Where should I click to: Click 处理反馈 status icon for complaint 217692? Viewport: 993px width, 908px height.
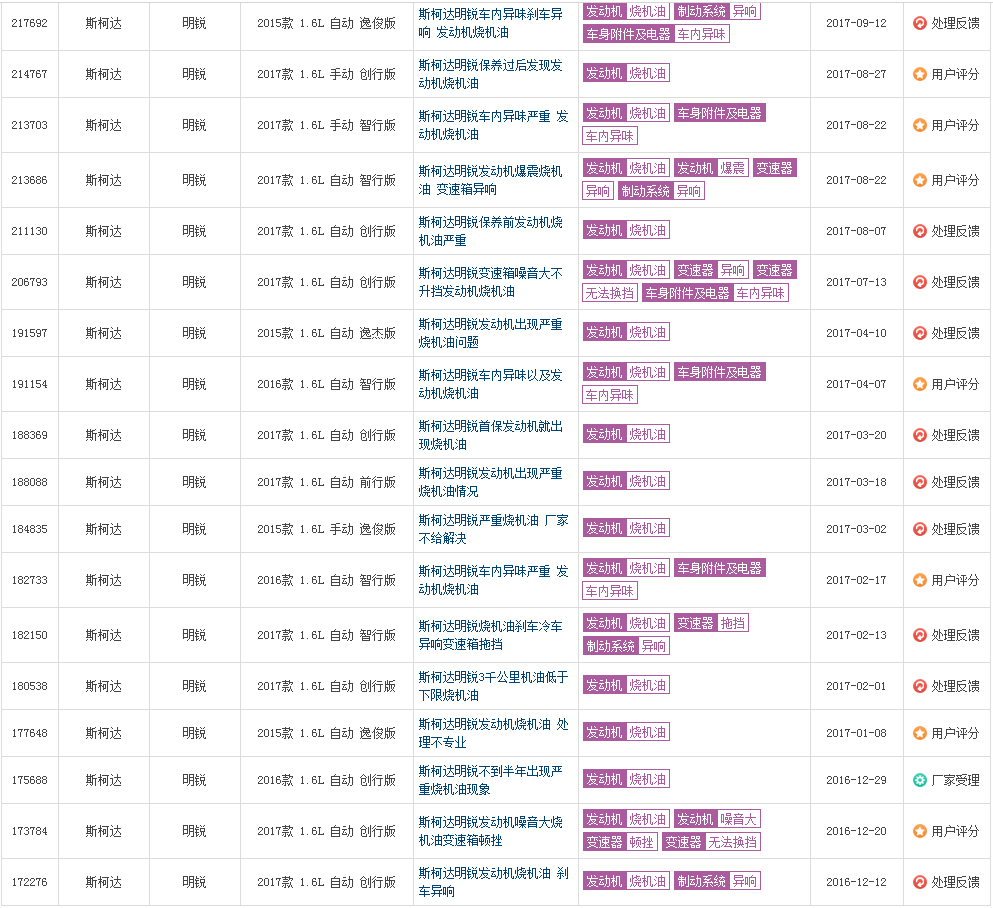tap(920, 23)
